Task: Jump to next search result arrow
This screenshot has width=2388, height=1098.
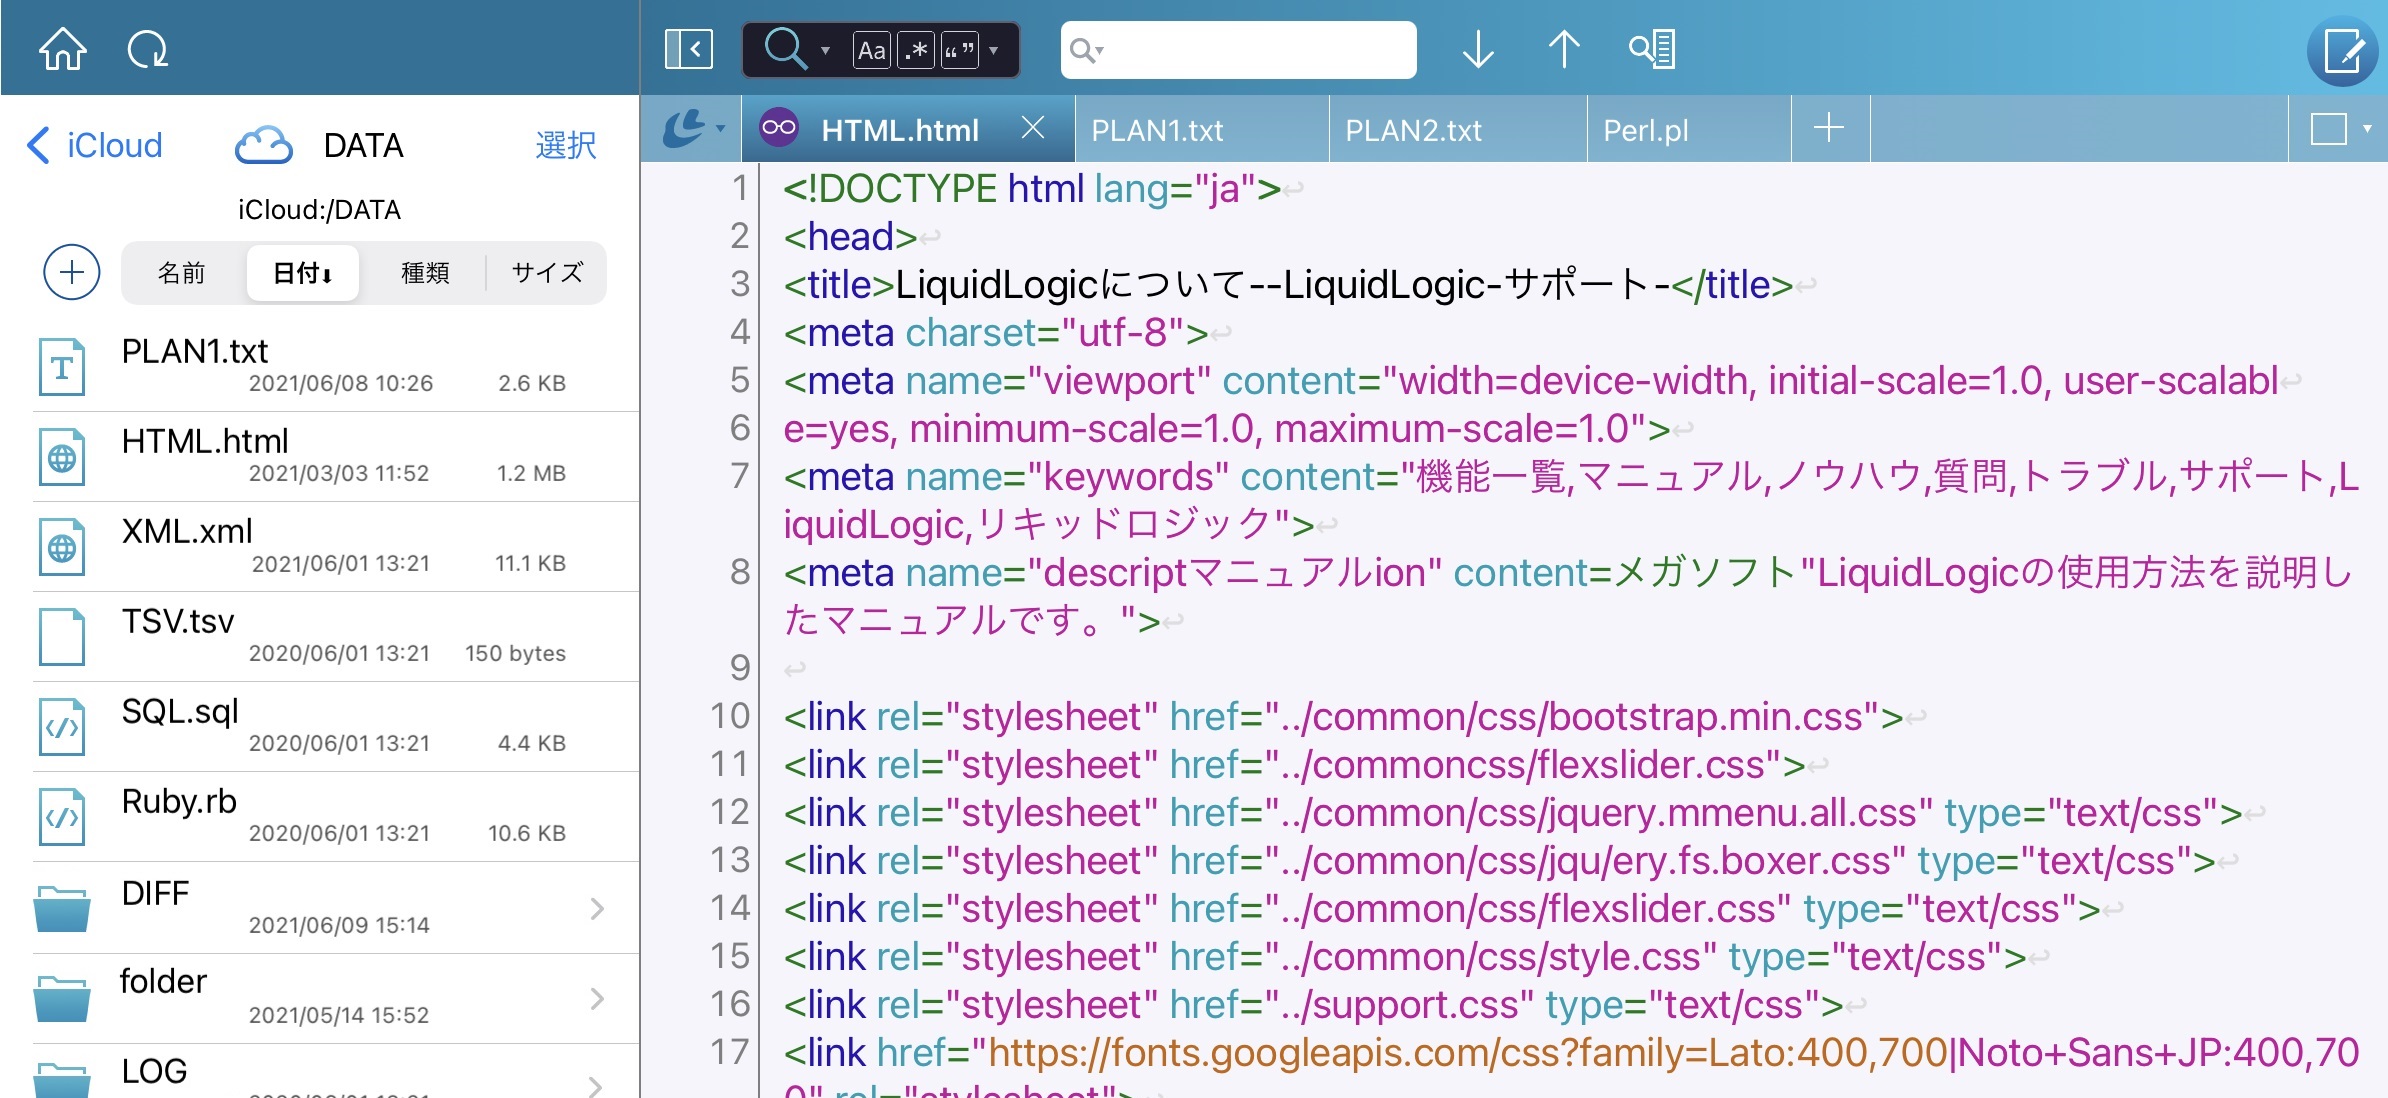Action: (x=1477, y=48)
